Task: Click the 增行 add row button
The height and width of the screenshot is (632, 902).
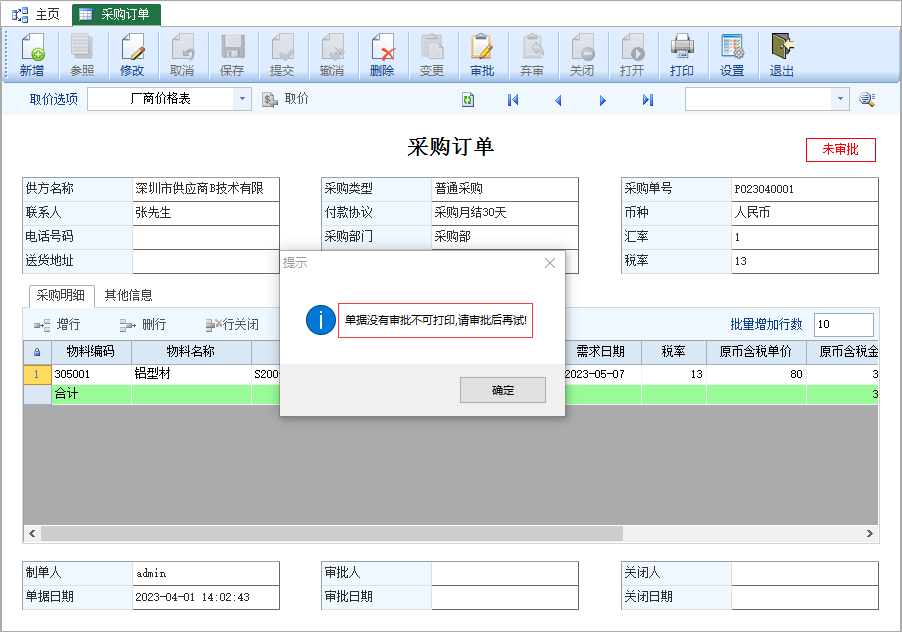Action: 57,324
